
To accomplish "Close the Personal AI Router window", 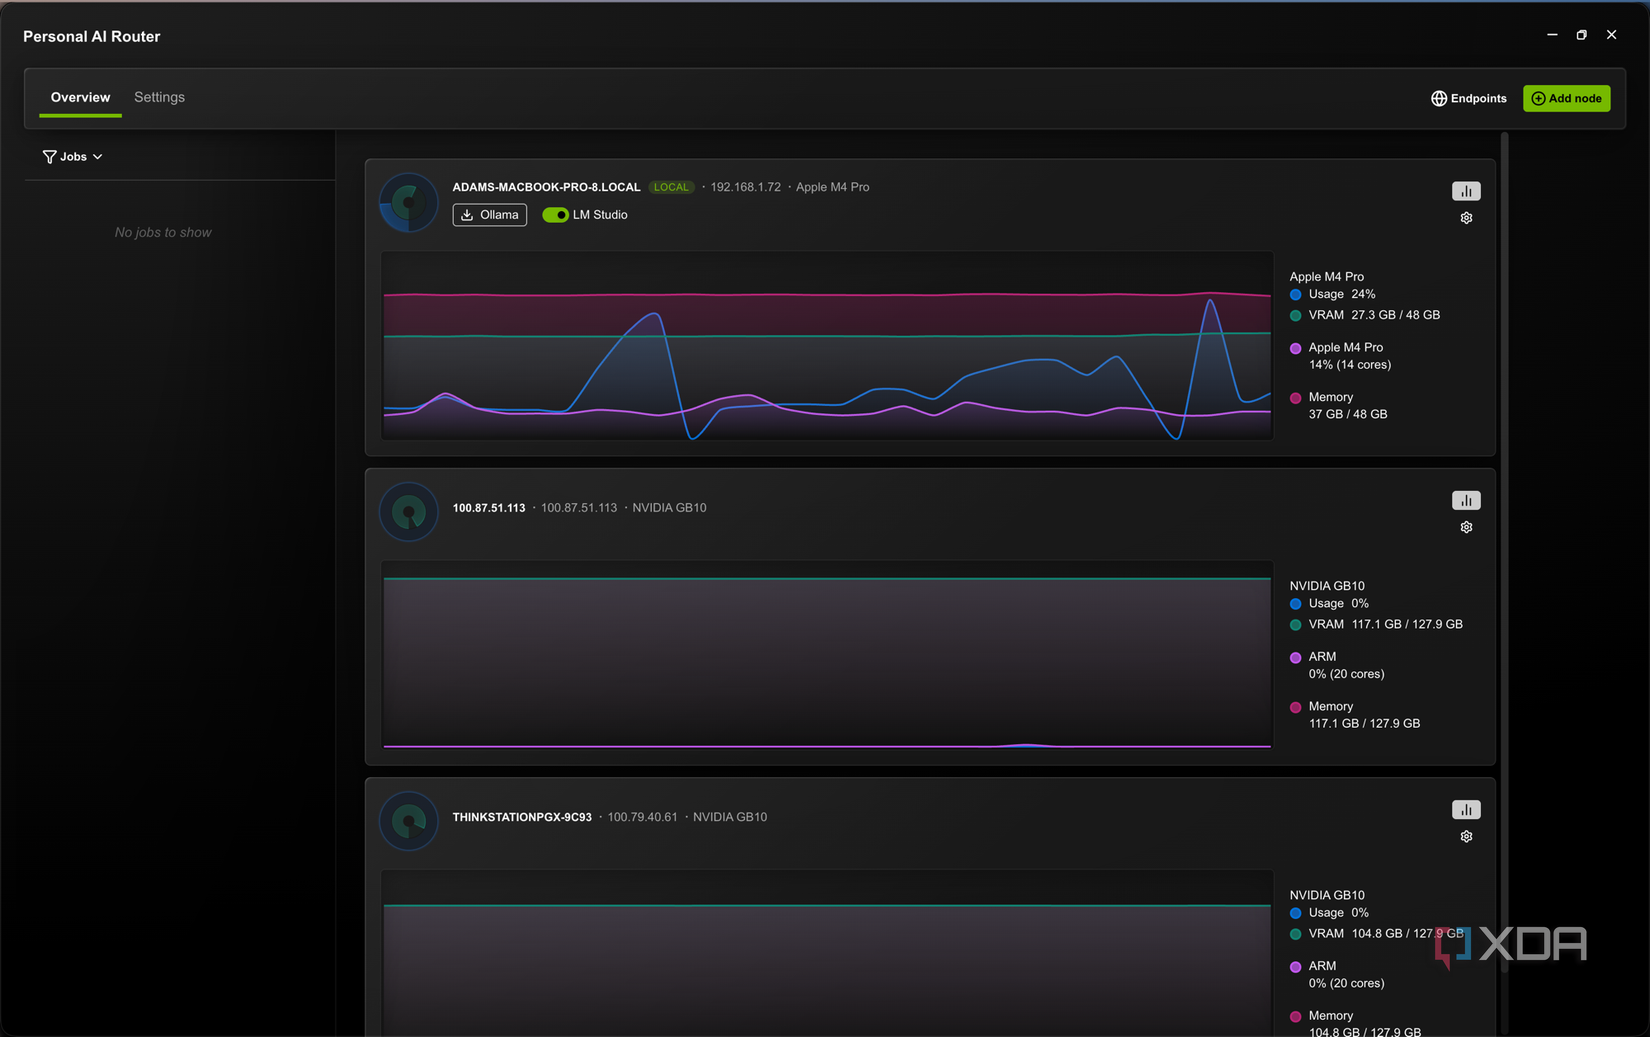I will tap(1611, 35).
